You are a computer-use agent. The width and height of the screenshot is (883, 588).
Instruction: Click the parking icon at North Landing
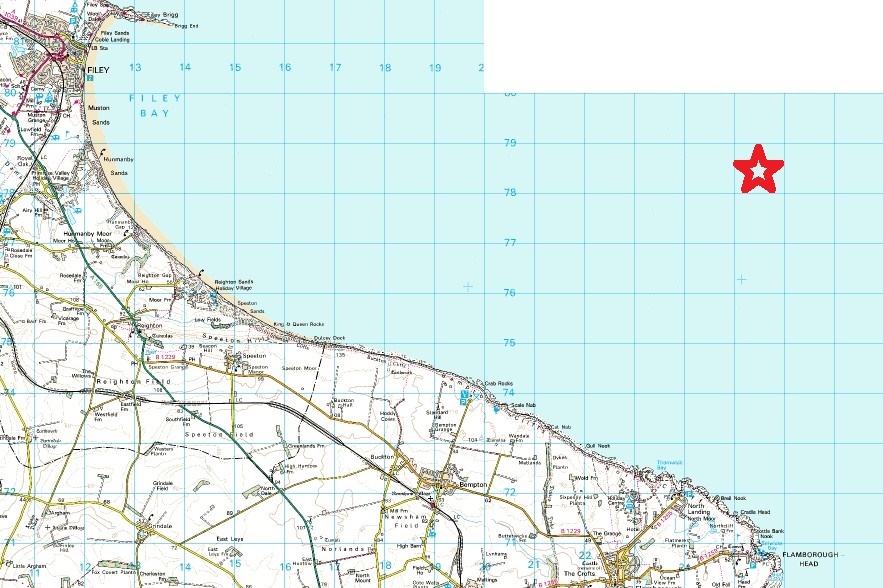point(689,494)
